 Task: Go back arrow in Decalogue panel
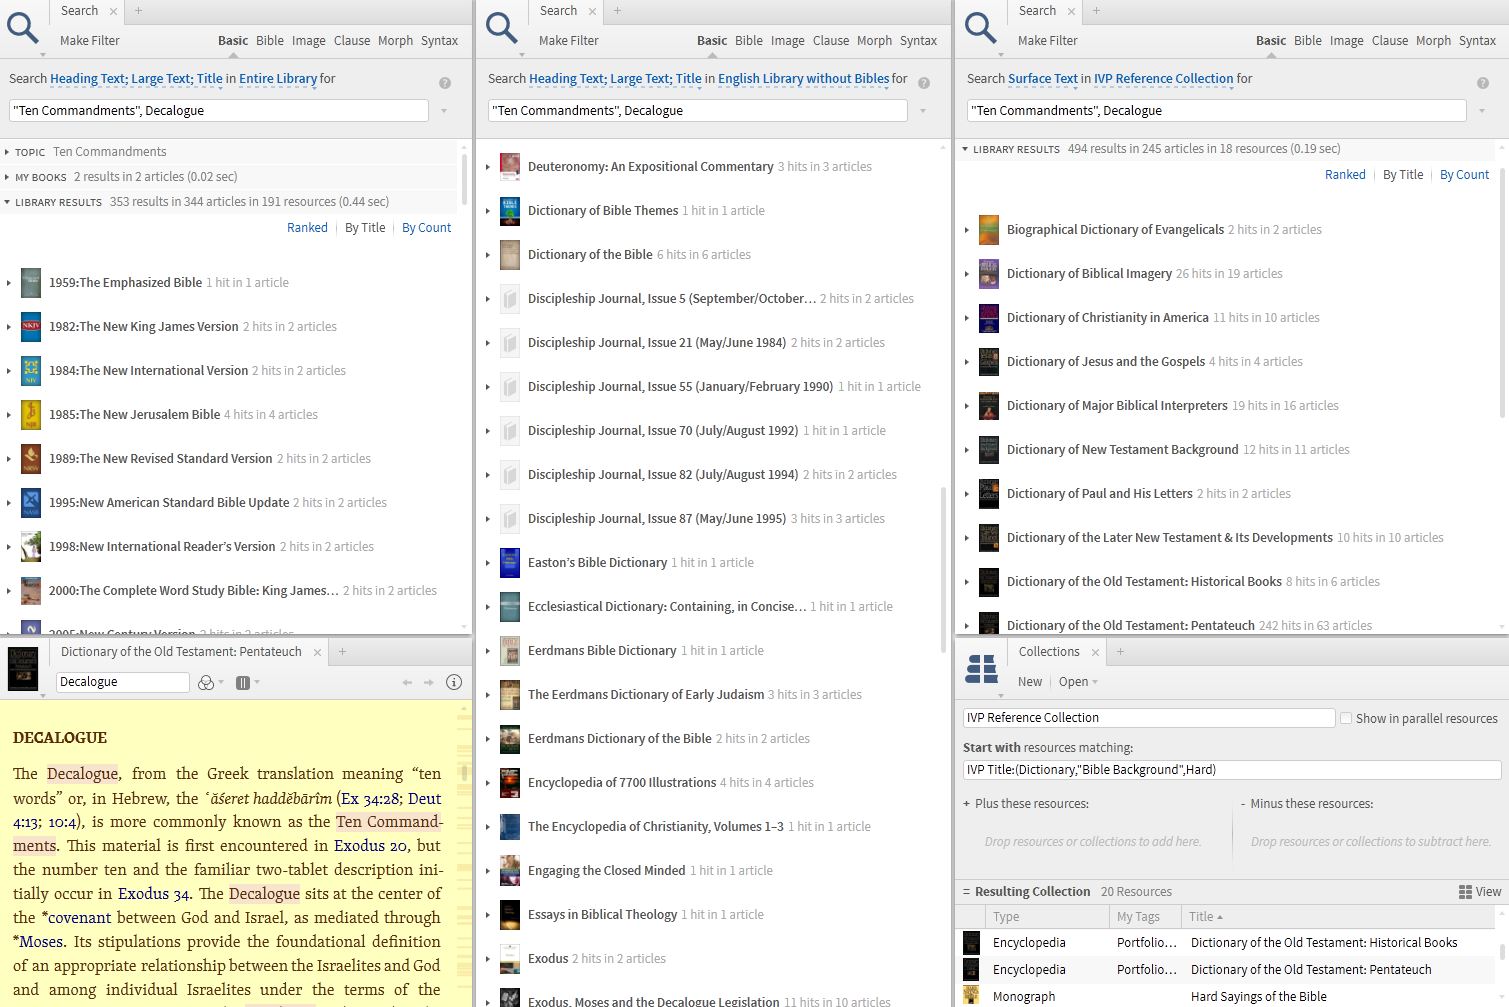click(x=407, y=682)
